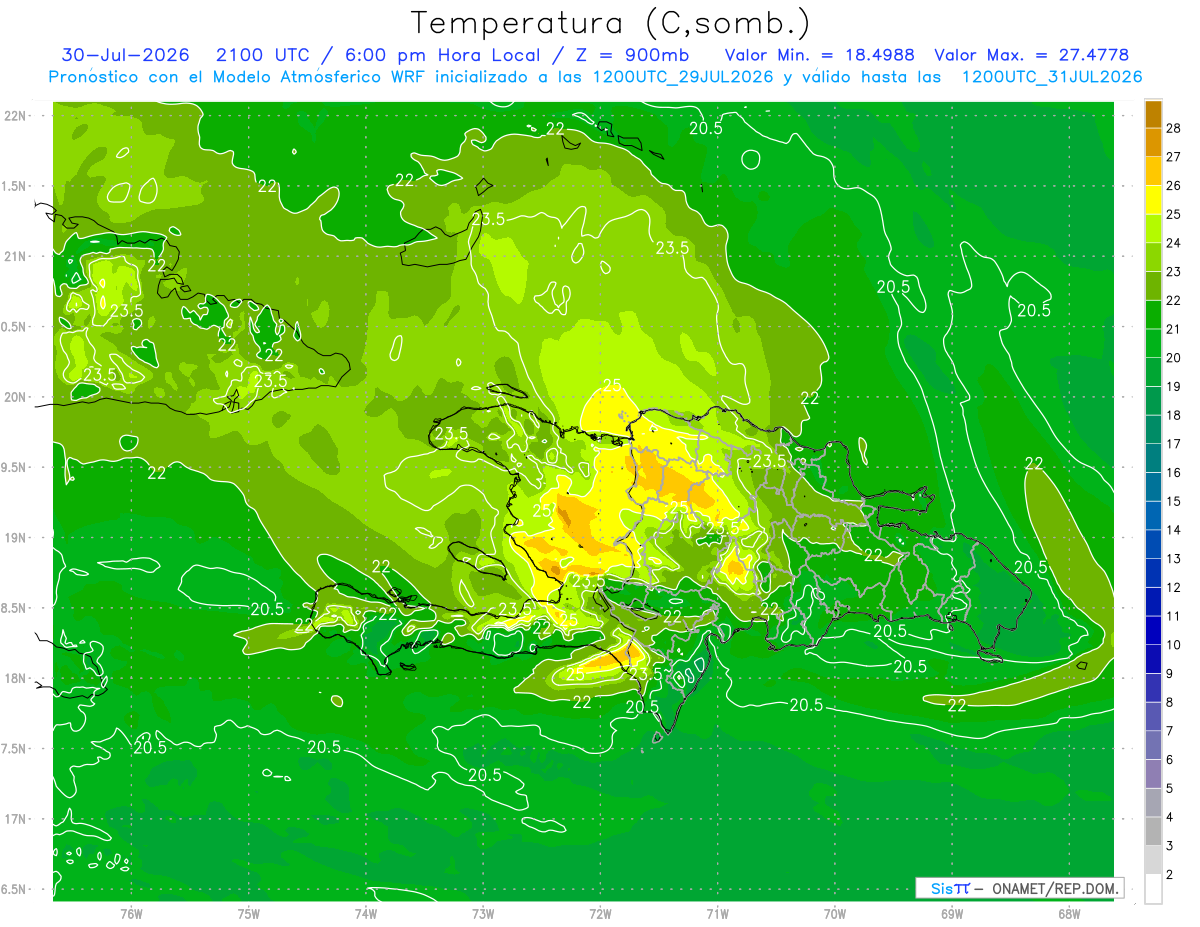Click the '70W' longitude axis label
The height and width of the screenshot is (927, 1200).
pyautogui.click(x=834, y=914)
